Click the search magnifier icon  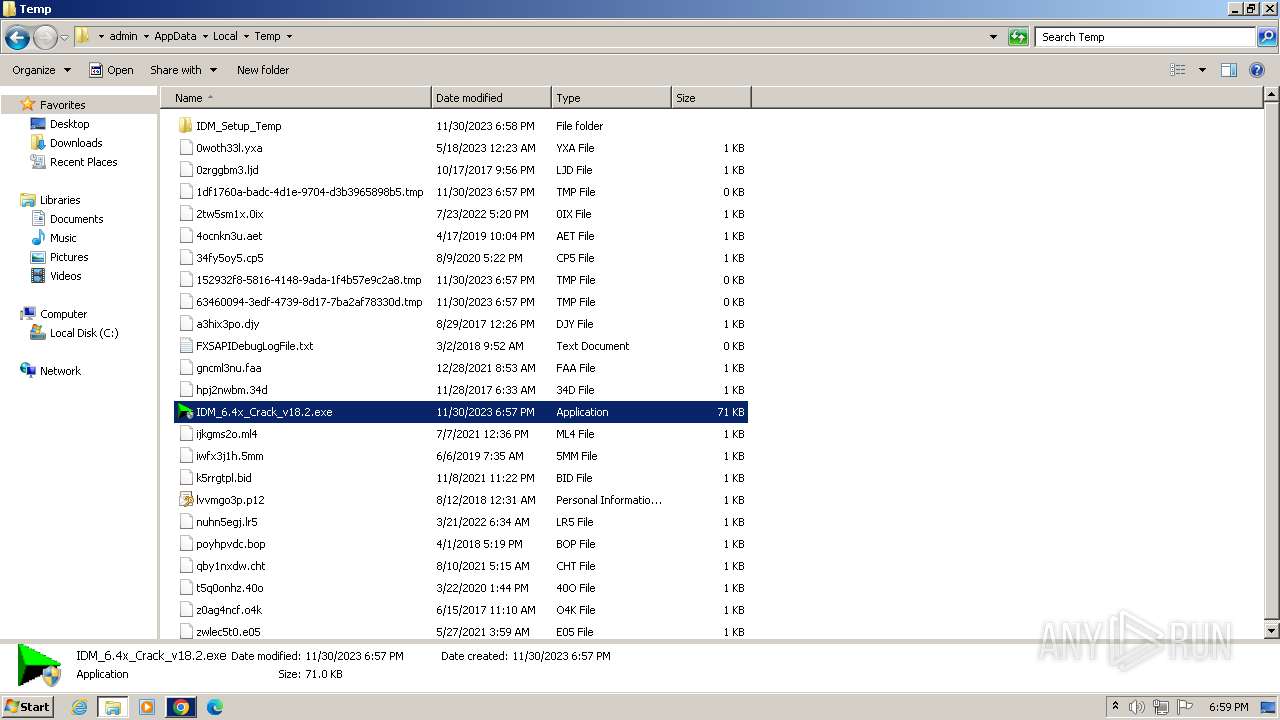coord(1267,37)
